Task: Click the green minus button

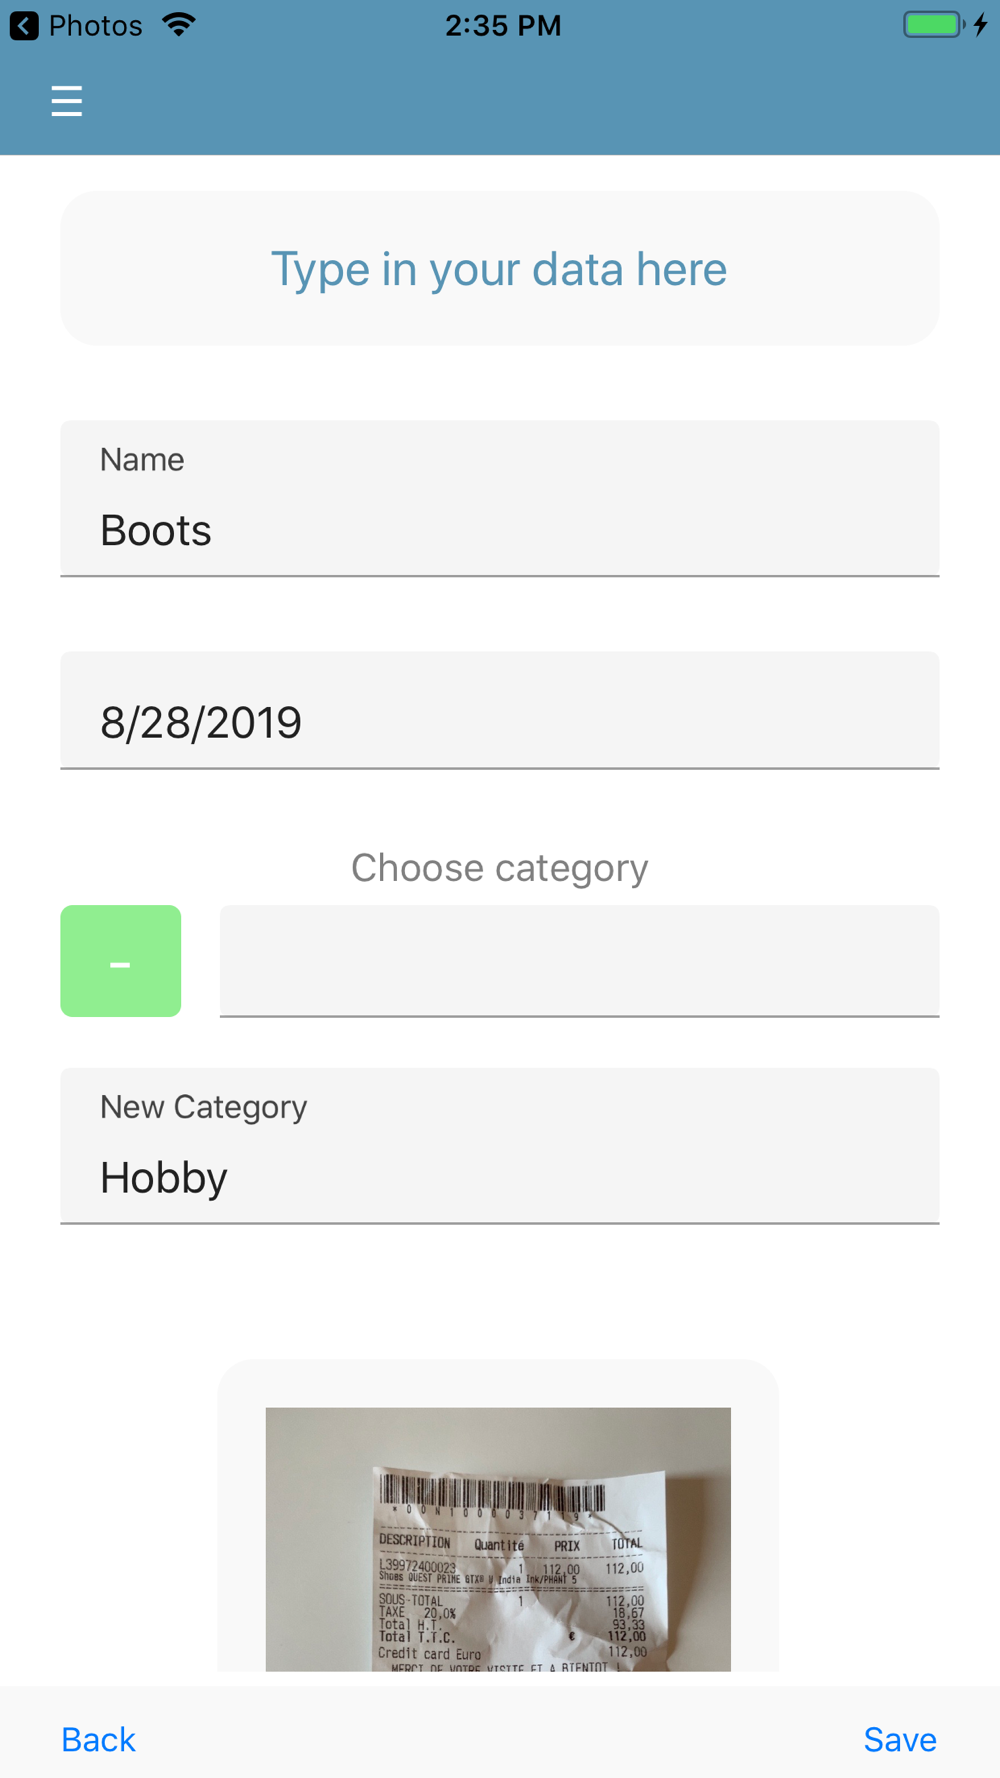Action: pos(121,961)
